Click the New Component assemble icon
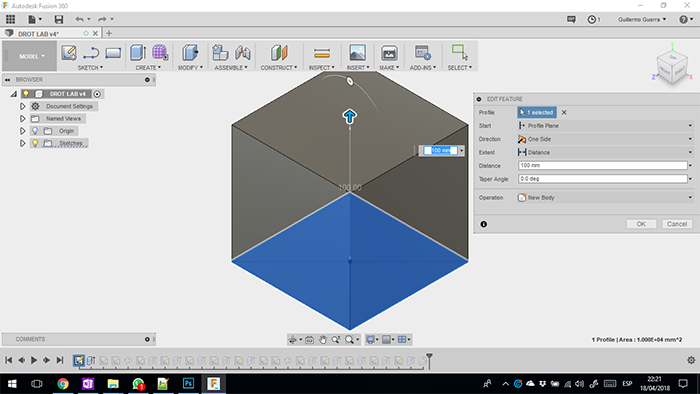This screenshot has width=700, height=394. click(x=220, y=53)
